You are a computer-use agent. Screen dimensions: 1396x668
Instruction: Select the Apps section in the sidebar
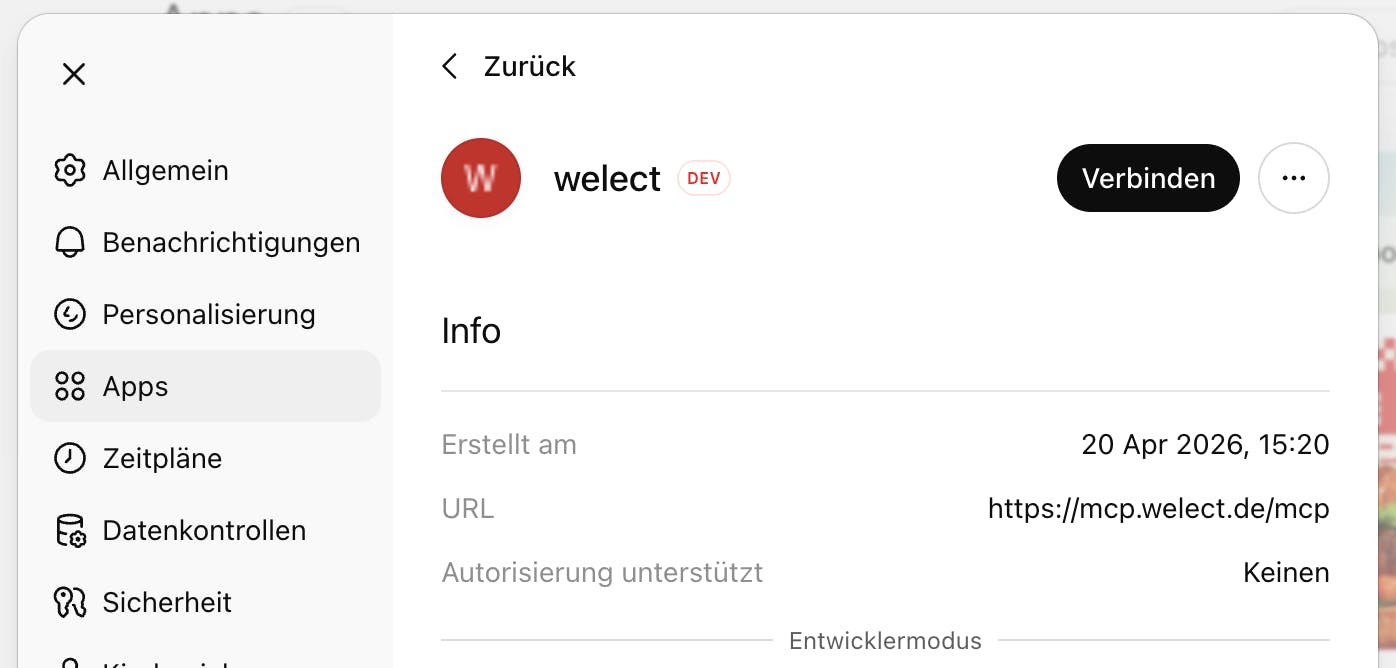pyautogui.click(x=135, y=386)
